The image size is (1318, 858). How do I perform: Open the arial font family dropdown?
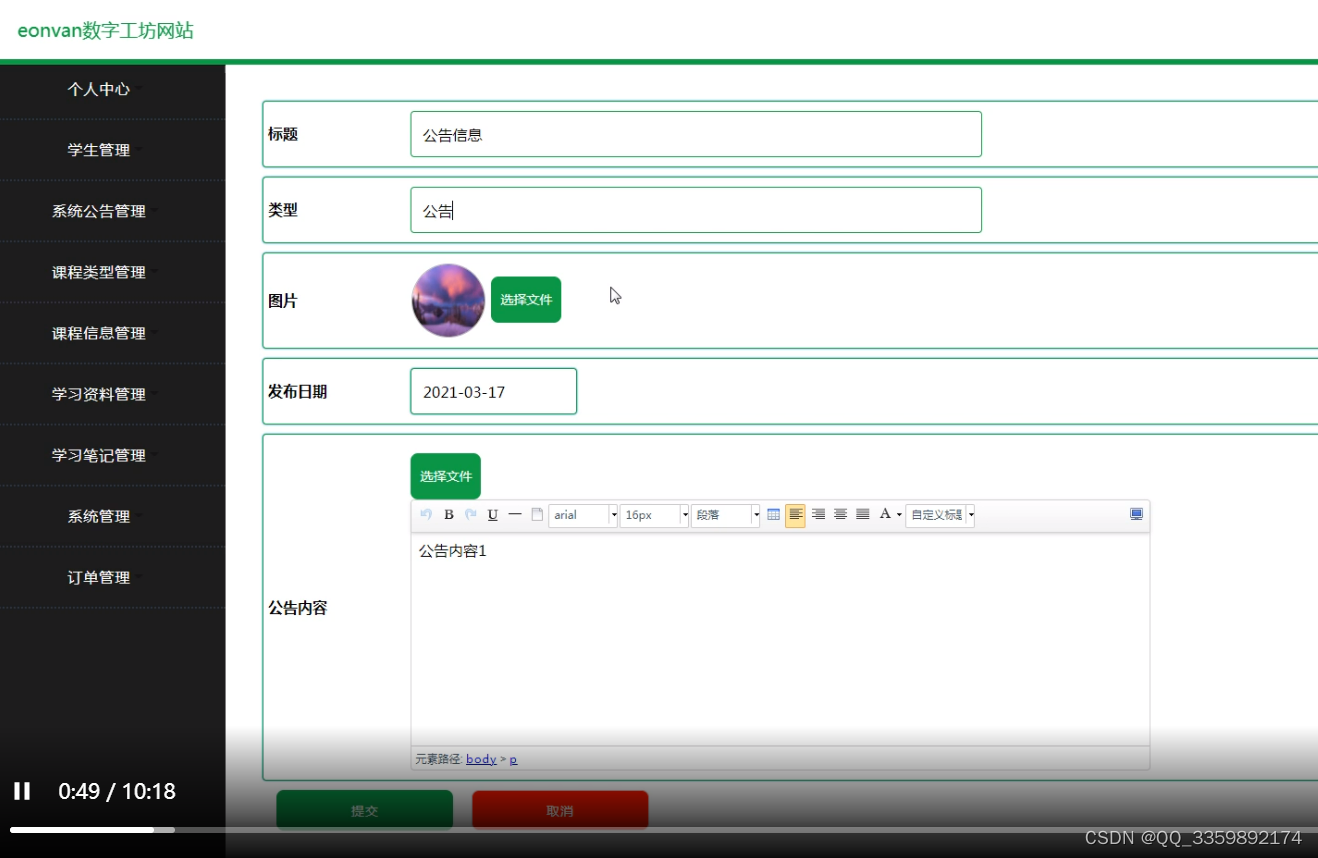pyautogui.click(x=583, y=515)
